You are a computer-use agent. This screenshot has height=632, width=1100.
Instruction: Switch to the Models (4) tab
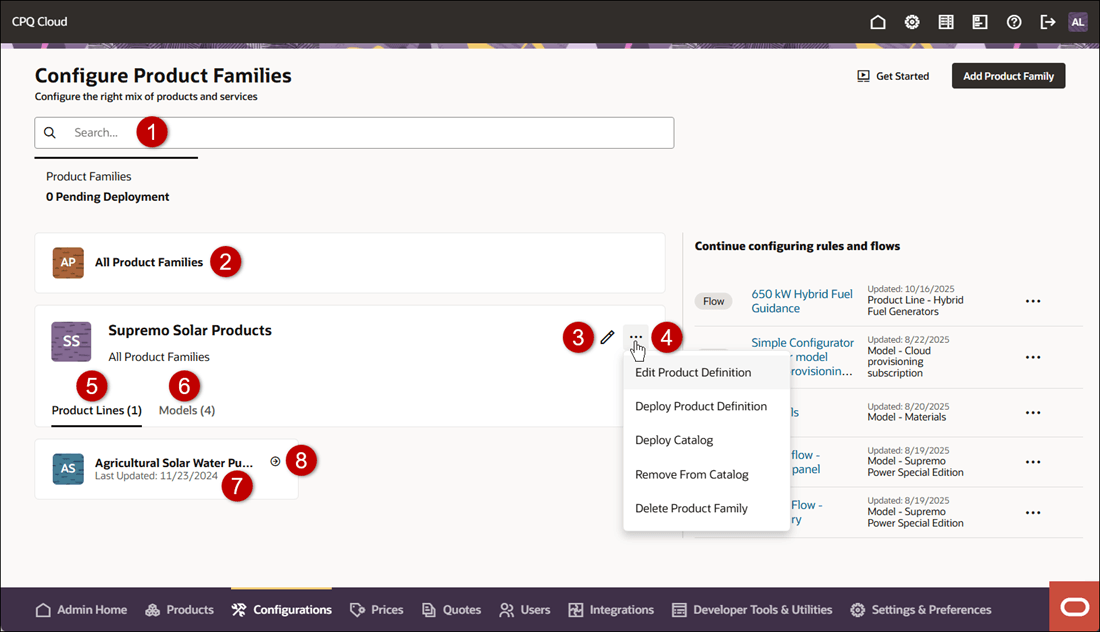pos(186,410)
